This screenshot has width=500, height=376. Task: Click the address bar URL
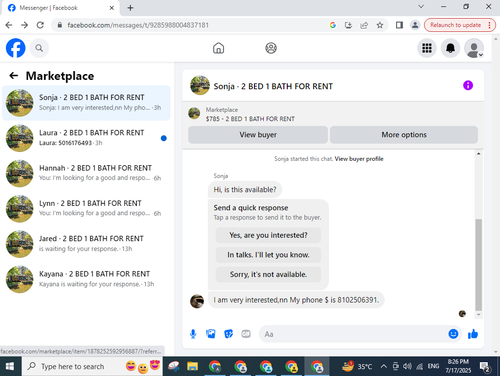tap(138, 25)
